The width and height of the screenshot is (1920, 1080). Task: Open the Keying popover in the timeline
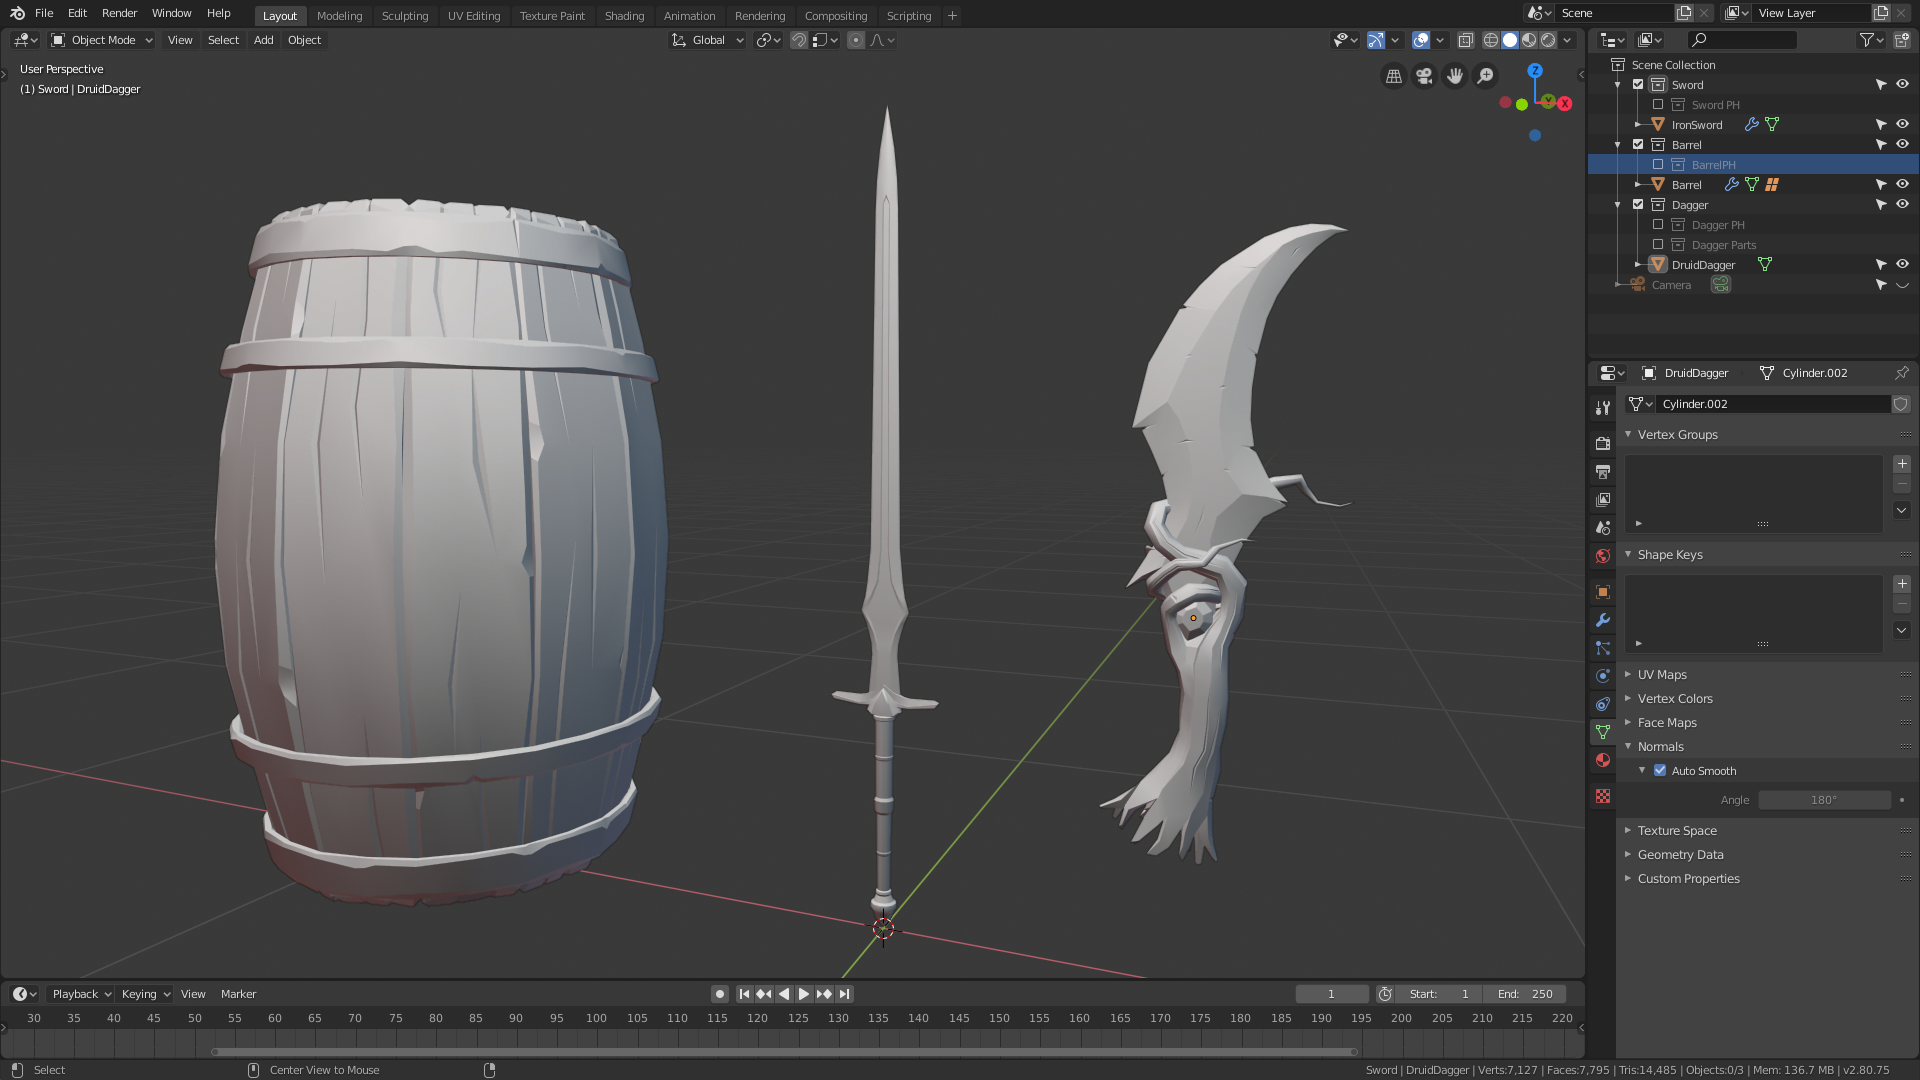click(145, 994)
